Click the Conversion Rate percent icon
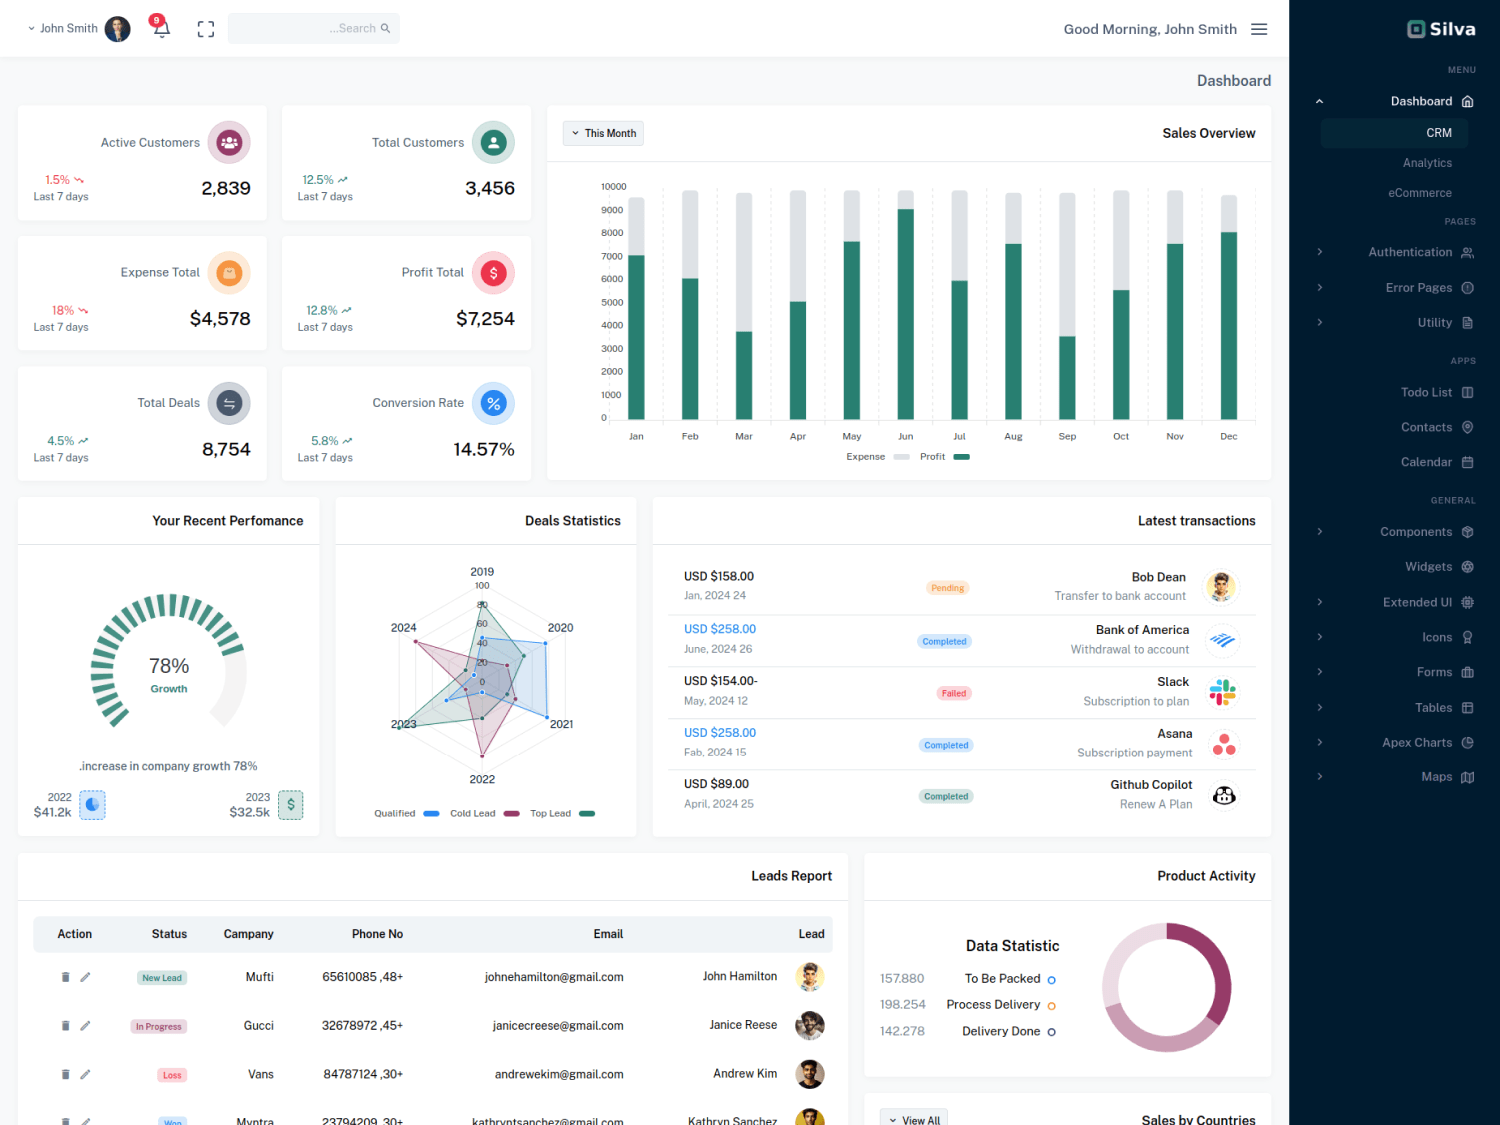This screenshot has height=1125, width=1500. pyautogui.click(x=493, y=403)
